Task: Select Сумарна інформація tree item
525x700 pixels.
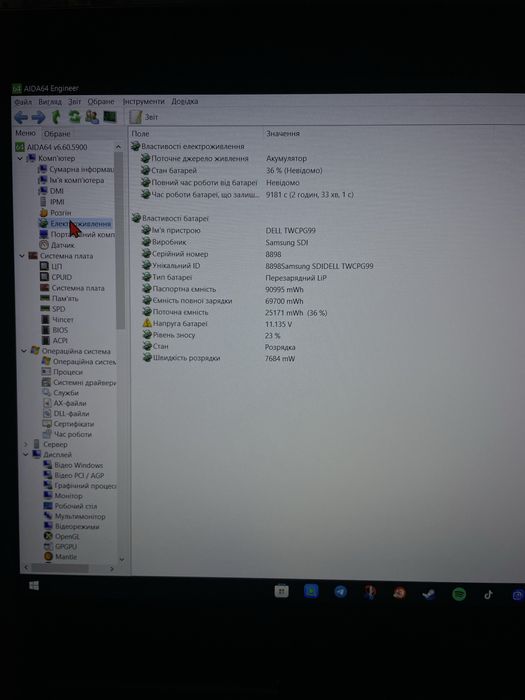Action: (76, 170)
